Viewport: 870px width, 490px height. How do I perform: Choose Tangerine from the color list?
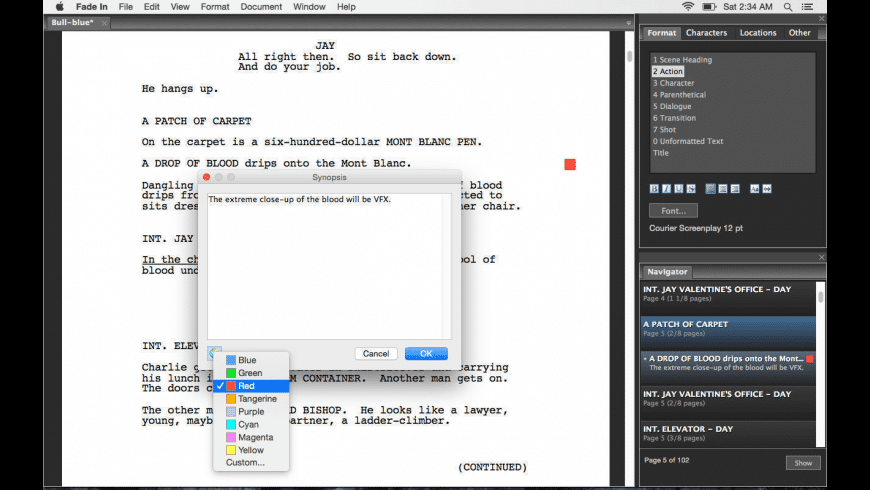click(x=251, y=398)
